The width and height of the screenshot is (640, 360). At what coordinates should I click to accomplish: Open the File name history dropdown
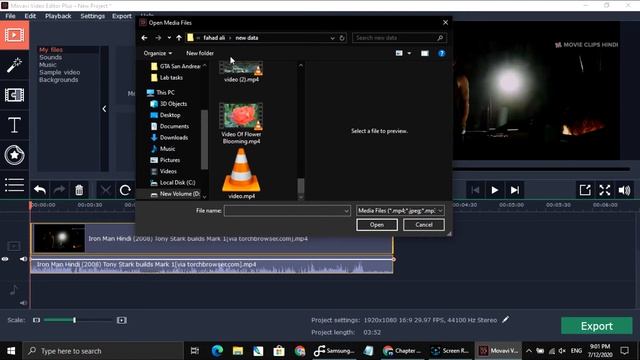tap(346, 211)
